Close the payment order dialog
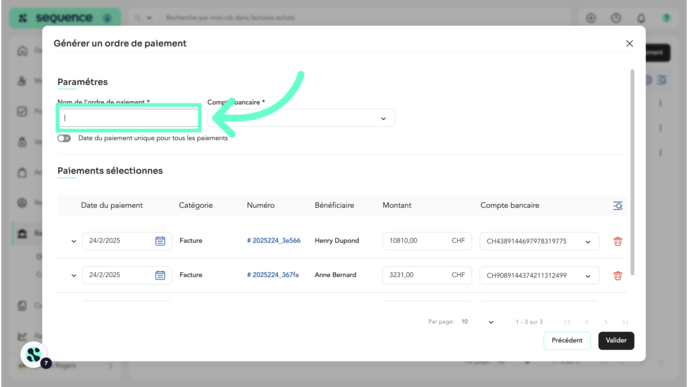The image size is (688, 387). 629,43
